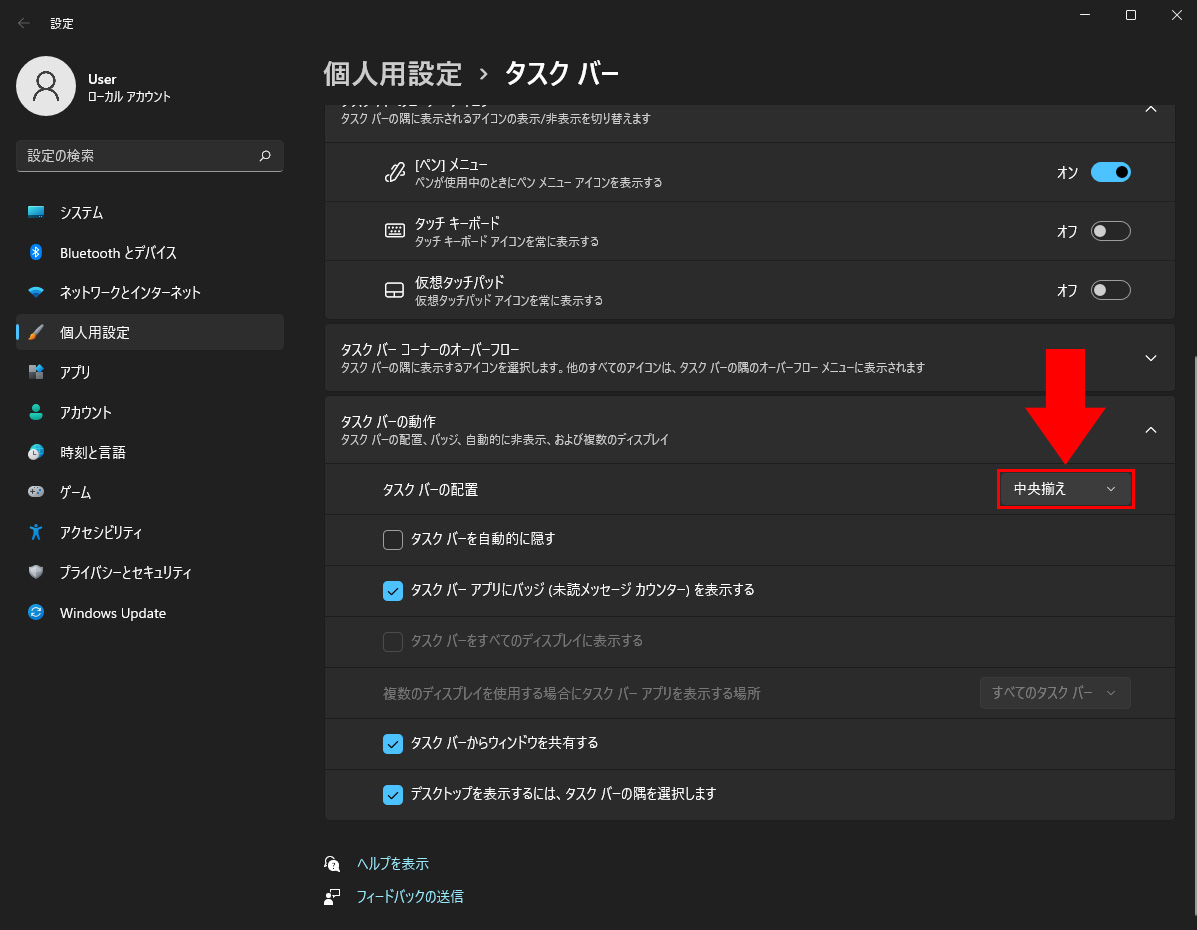Screen dimensions: 1197x930
Task: Uncheck the show desktop corner checkbox
Action: tap(392, 795)
